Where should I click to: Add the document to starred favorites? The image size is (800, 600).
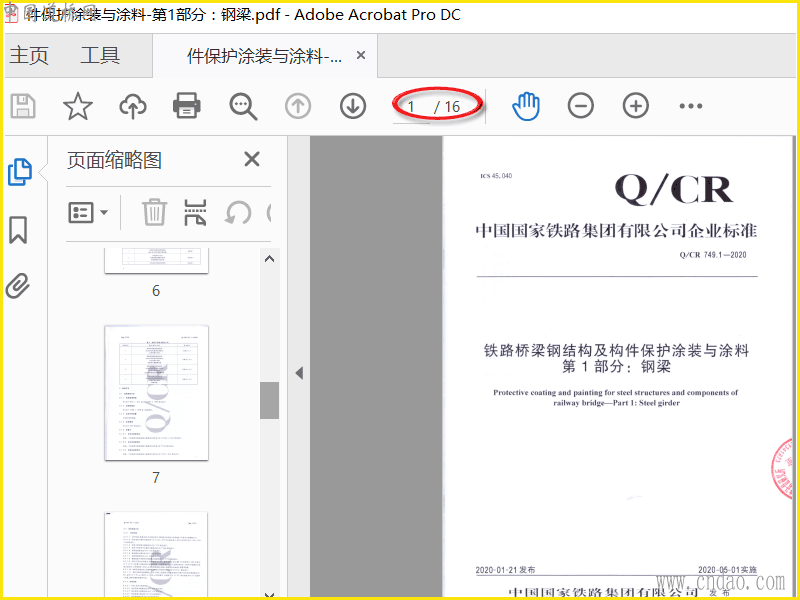(x=78, y=106)
